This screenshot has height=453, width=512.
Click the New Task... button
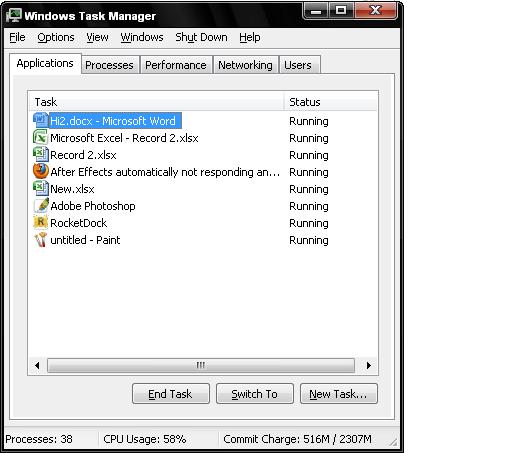pos(339,394)
